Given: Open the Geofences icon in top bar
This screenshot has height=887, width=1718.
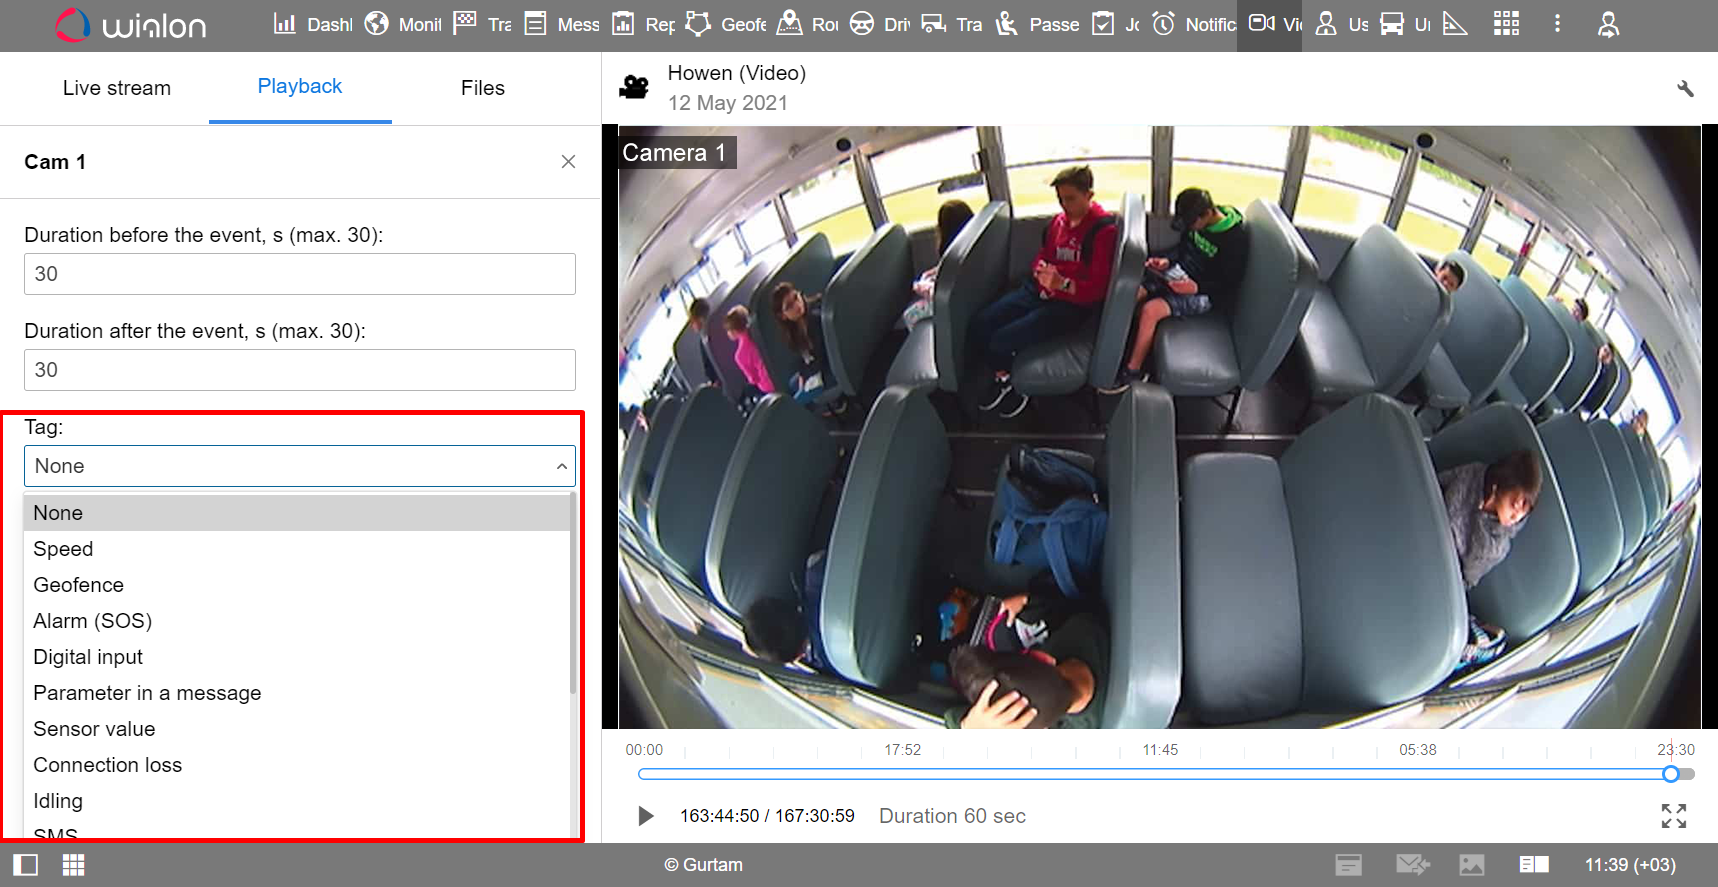Looking at the screenshot, I should click(698, 24).
